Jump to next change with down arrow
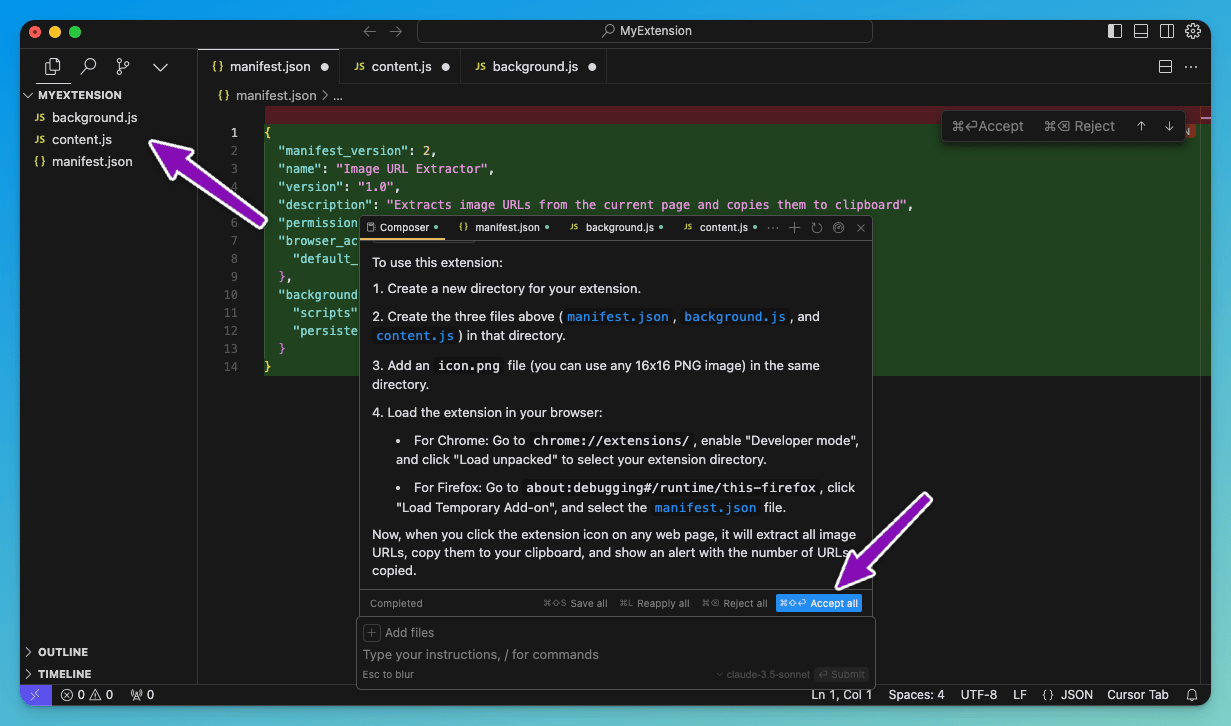The height and width of the screenshot is (726, 1231). [1169, 126]
